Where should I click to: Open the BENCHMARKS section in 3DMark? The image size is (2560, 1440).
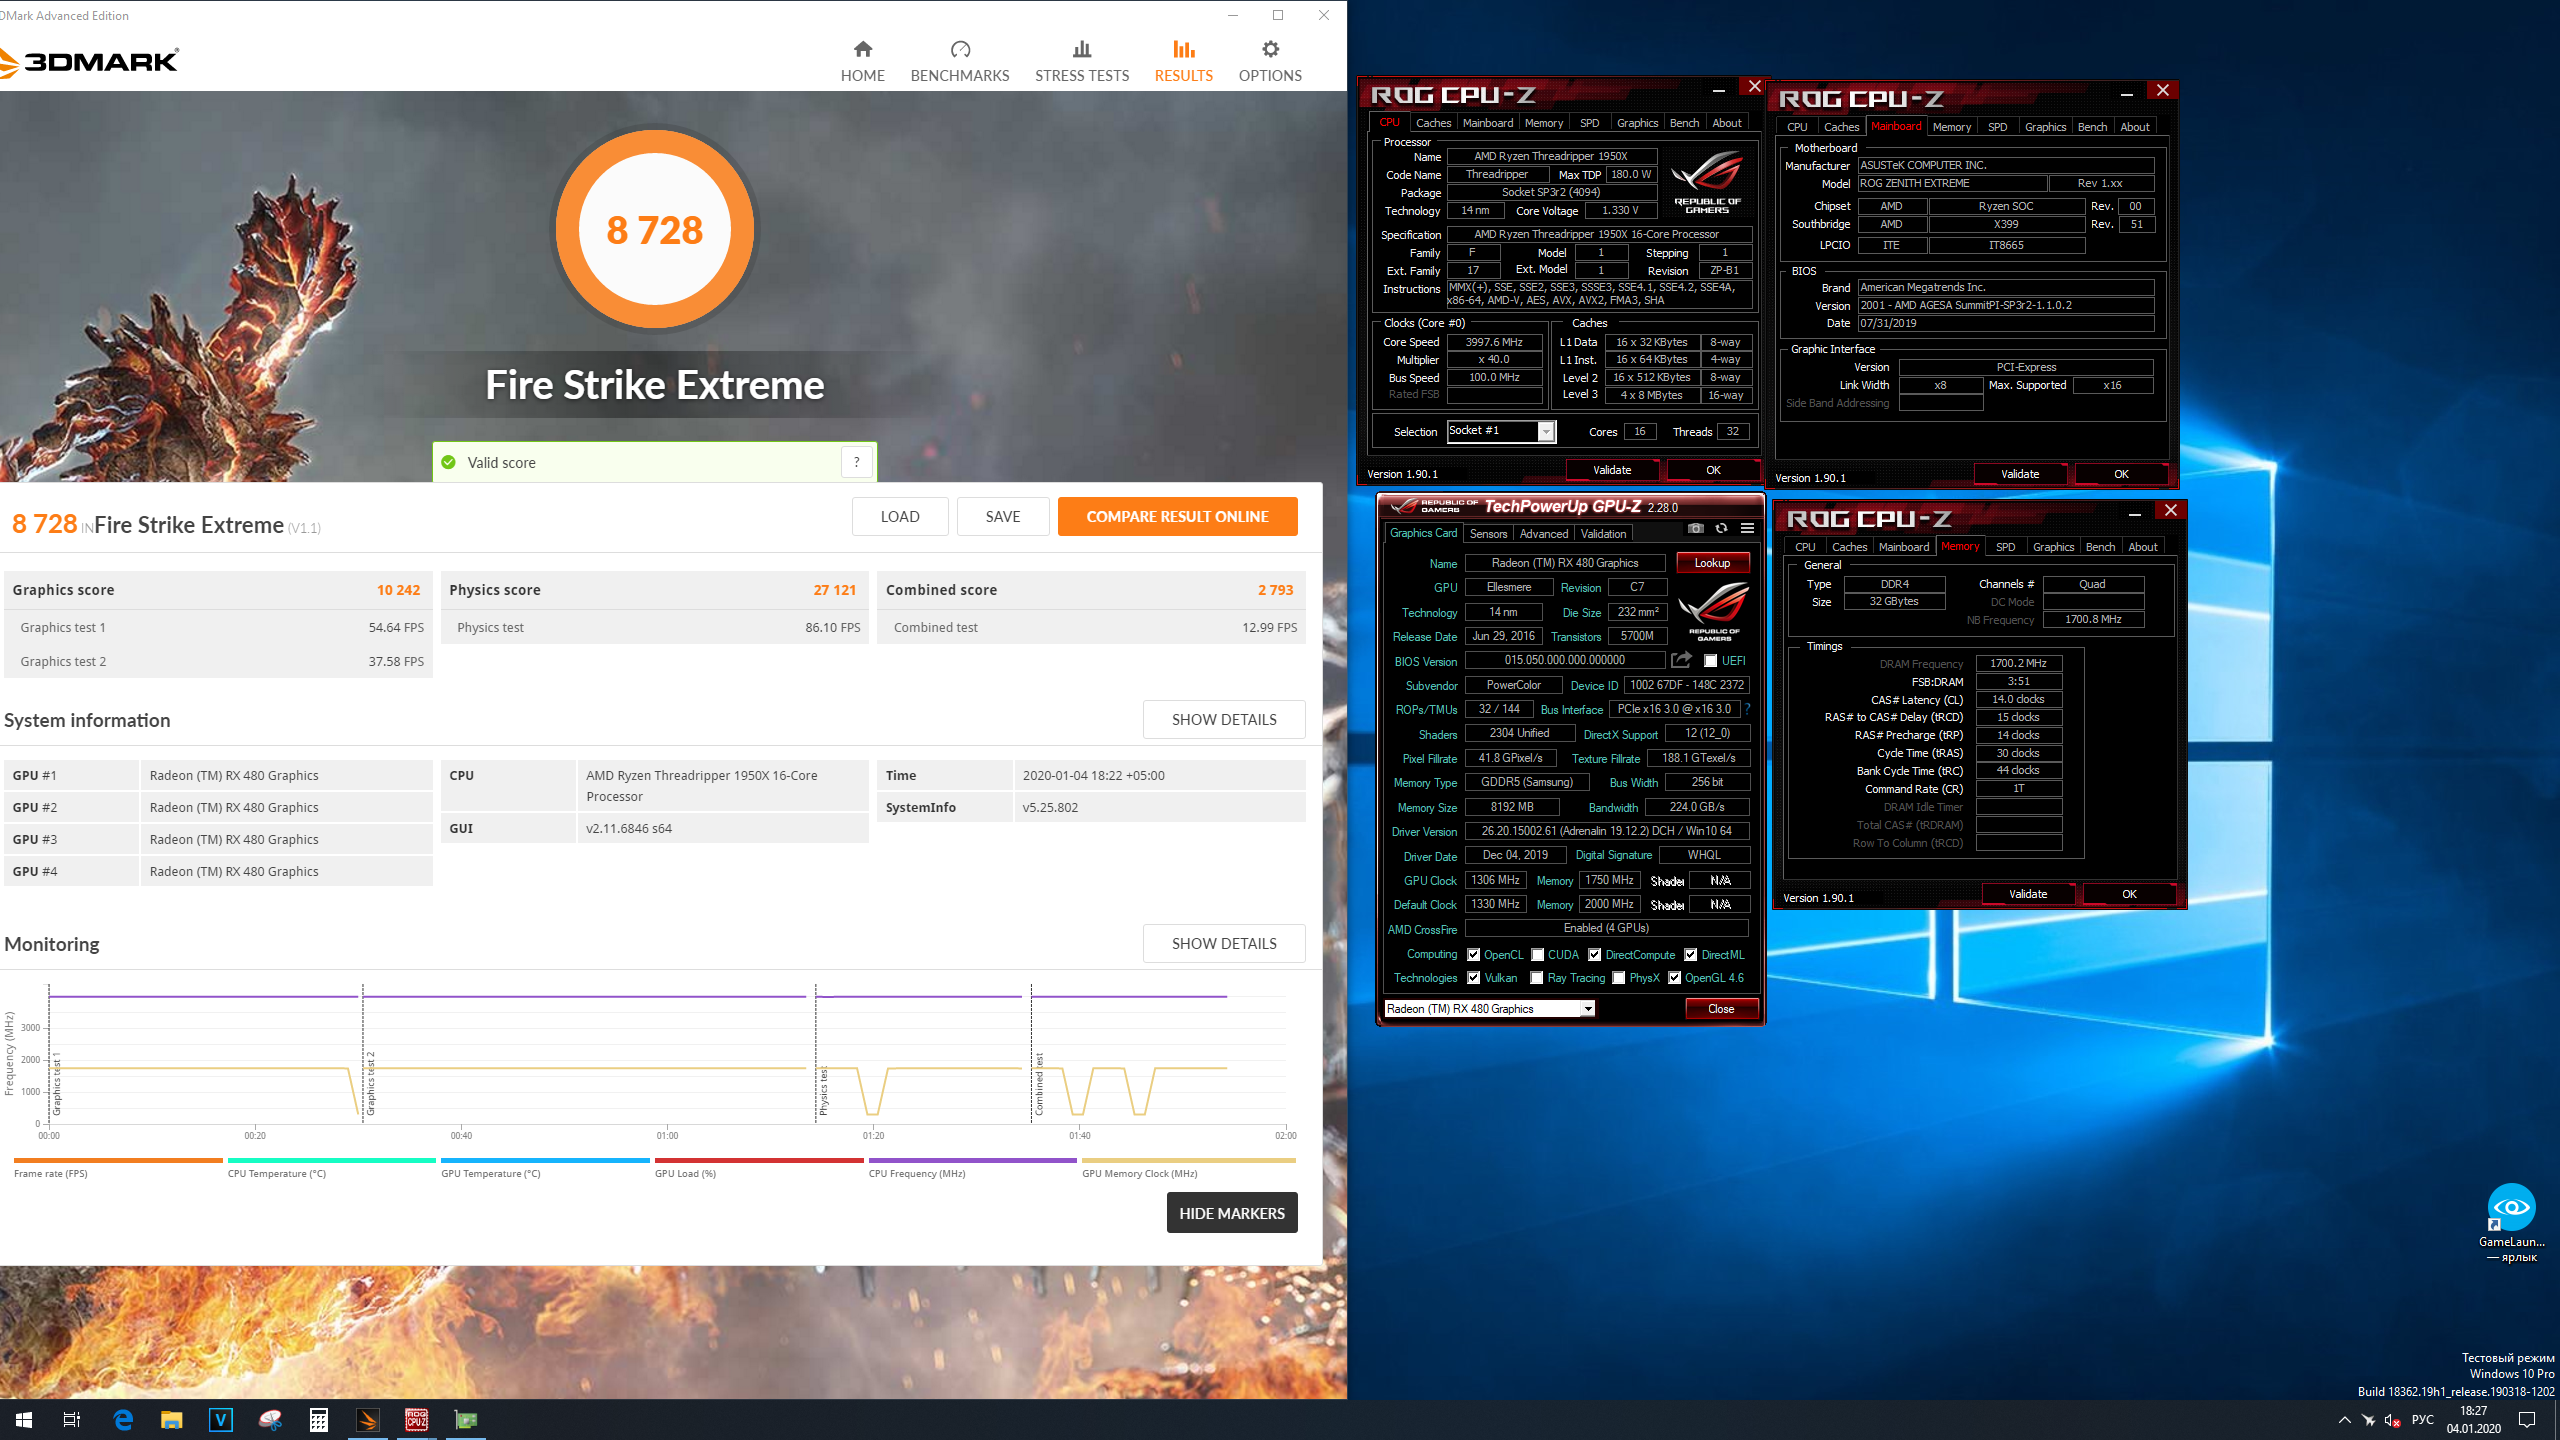[960, 61]
